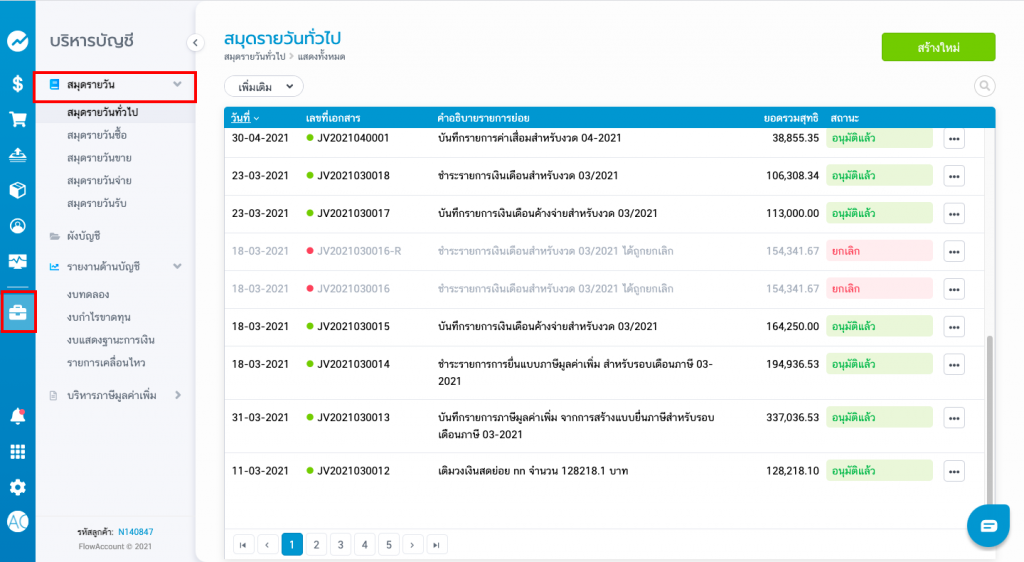The height and width of the screenshot is (562, 1024).
Task: Open the contacts person icon in sidebar
Action: point(18,226)
